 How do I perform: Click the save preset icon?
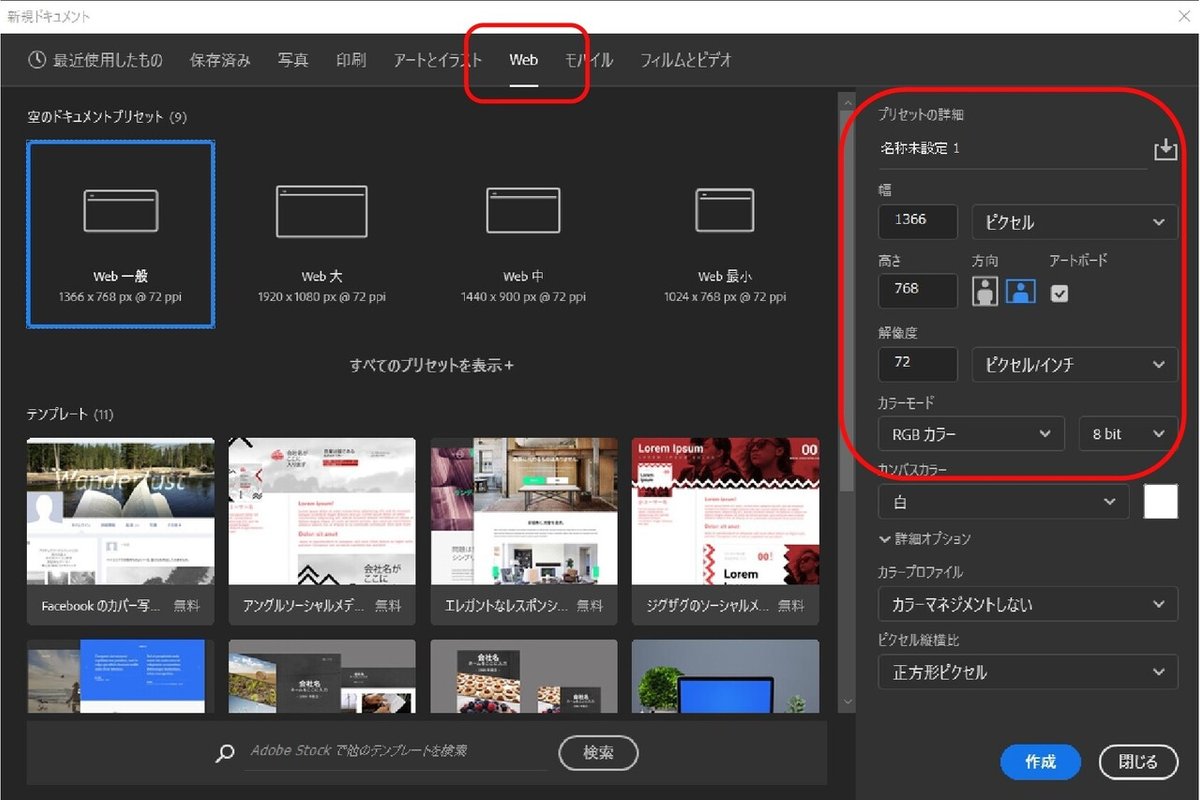coord(1165,150)
